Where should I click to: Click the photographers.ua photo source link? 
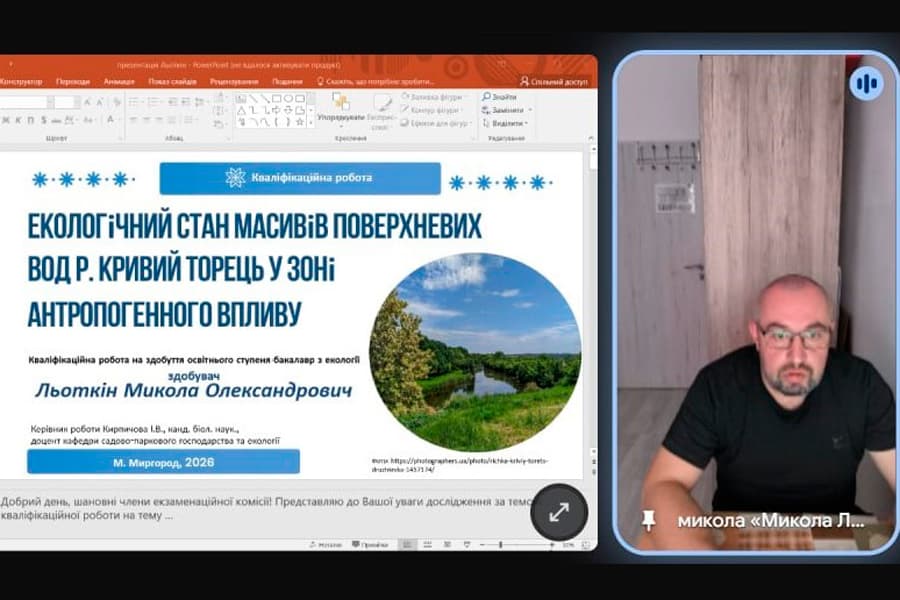(461, 464)
